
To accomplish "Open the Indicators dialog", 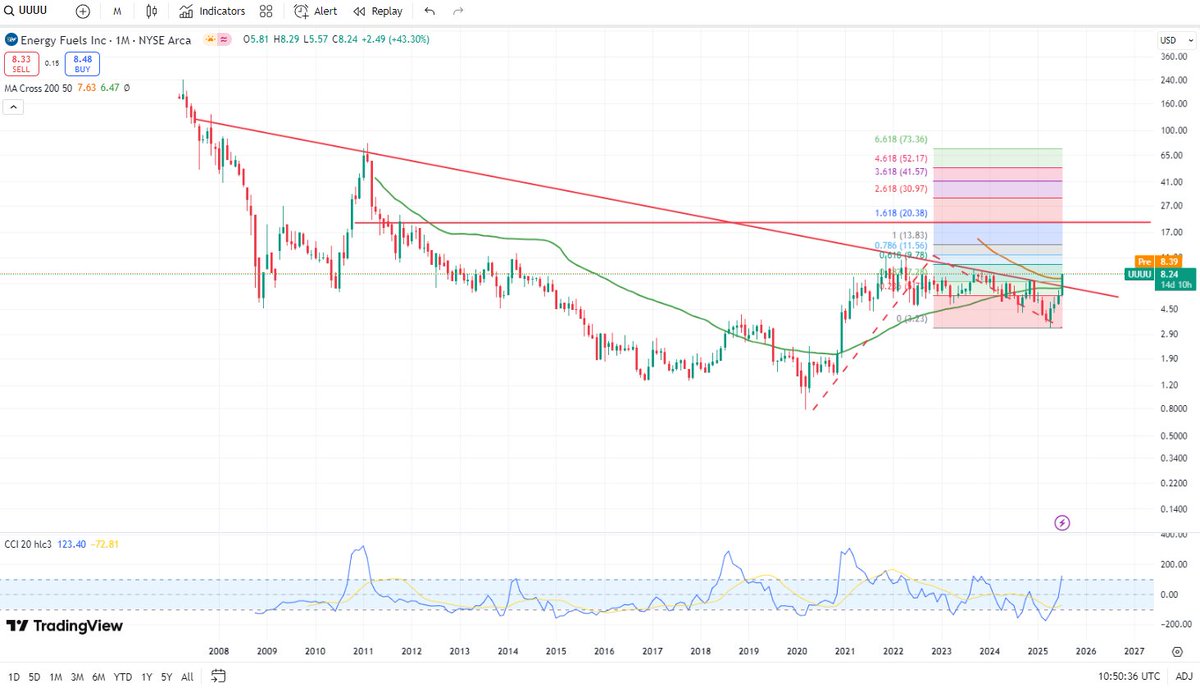I will pyautogui.click(x=212, y=11).
